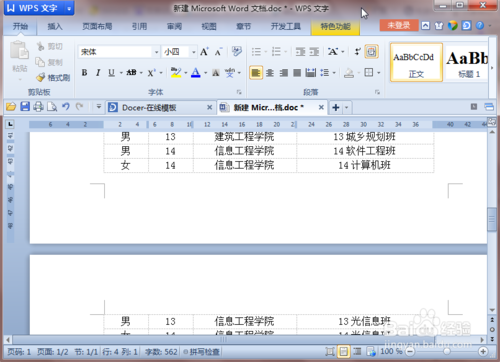Open the paragraph dialog launcher
This screenshot has width=500, height=362.
[x=377, y=92]
